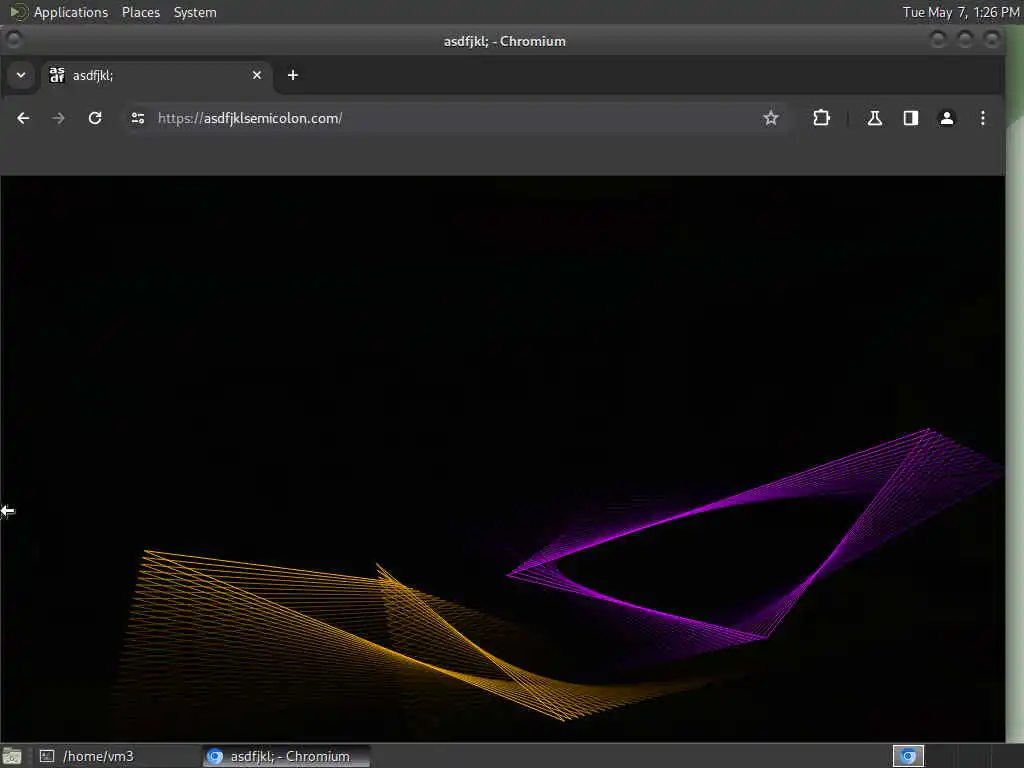This screenshot has height=768, width=1024.
Task: Maximize the Chromium window
Action: (965, 40)
